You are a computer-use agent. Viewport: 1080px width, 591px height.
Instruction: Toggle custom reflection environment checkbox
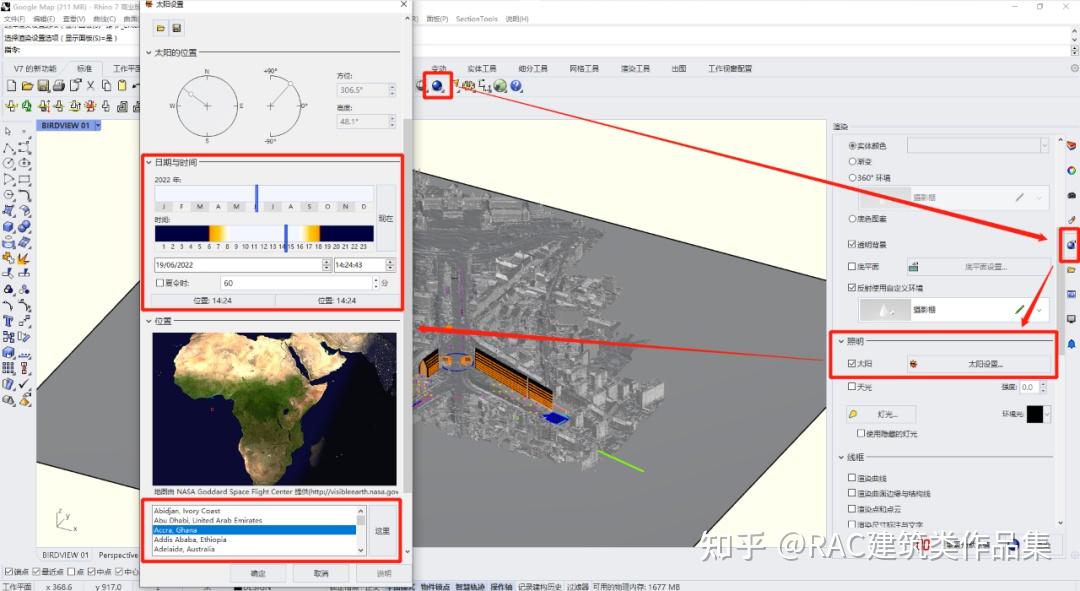[852, 287]
